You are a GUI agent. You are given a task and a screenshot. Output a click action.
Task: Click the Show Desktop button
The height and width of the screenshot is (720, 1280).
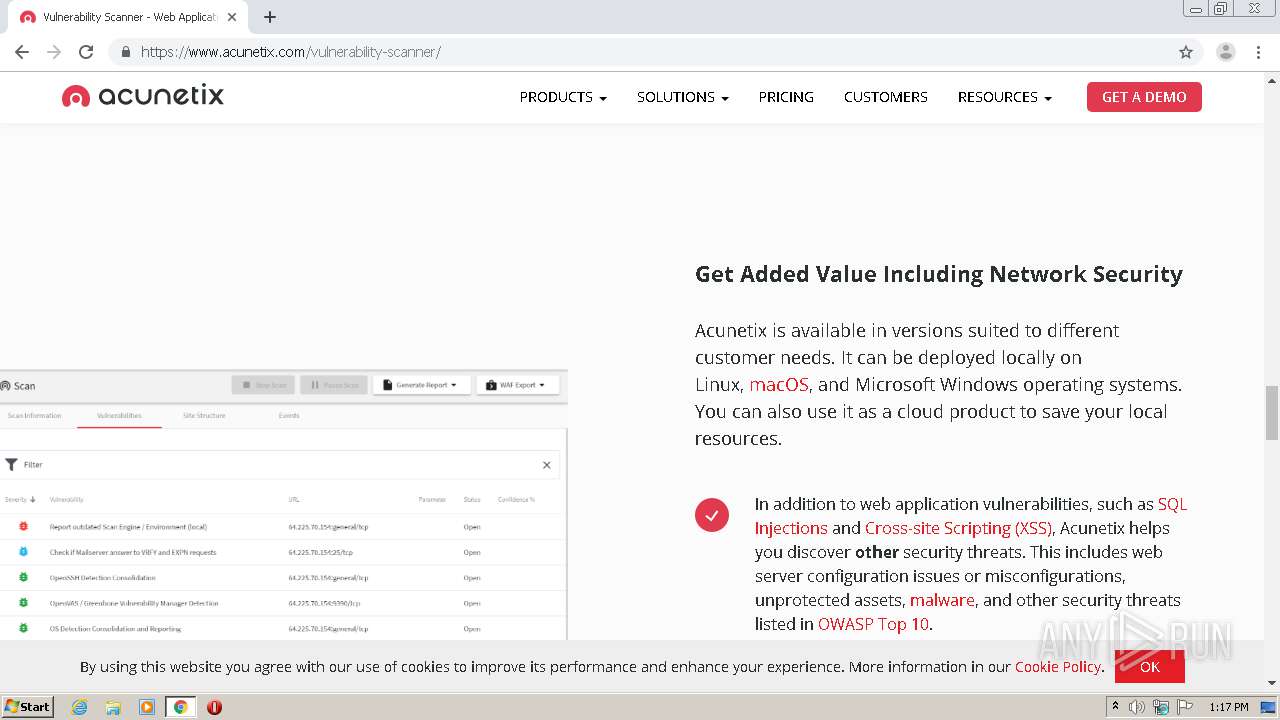(x=1269, y=707)
